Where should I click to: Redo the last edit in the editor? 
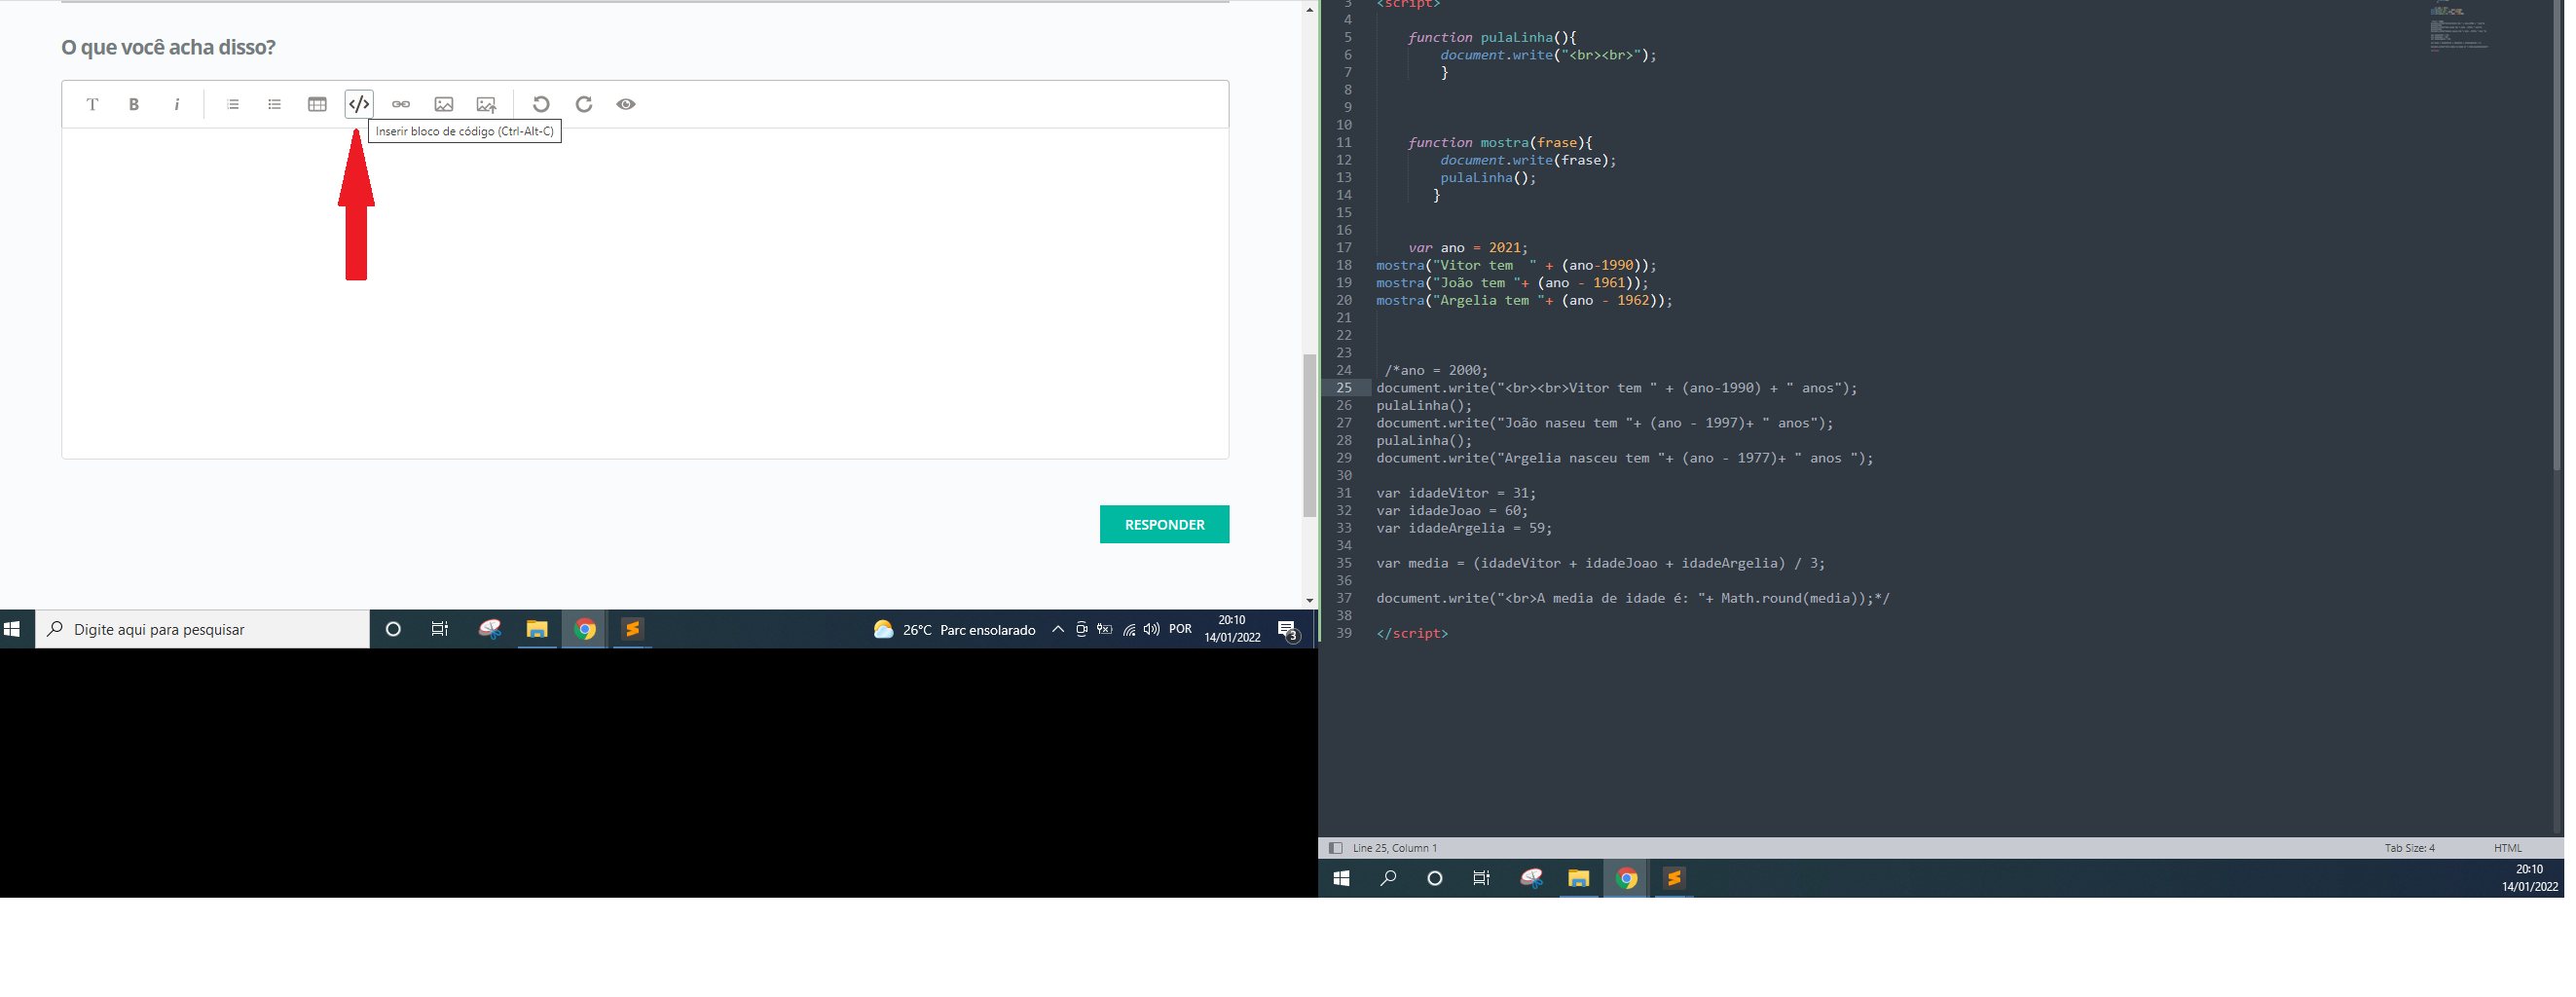tap(584, 104)
